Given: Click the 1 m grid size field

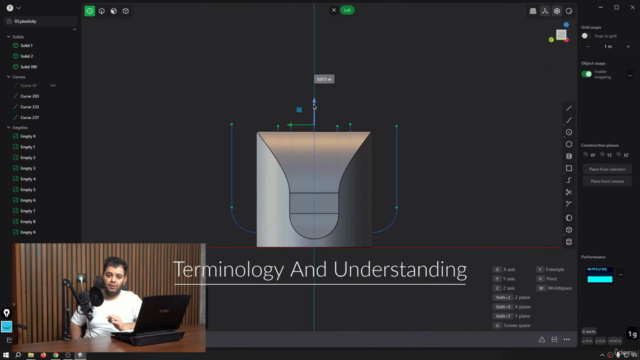Looking at the screenshot, I should 608,47.
